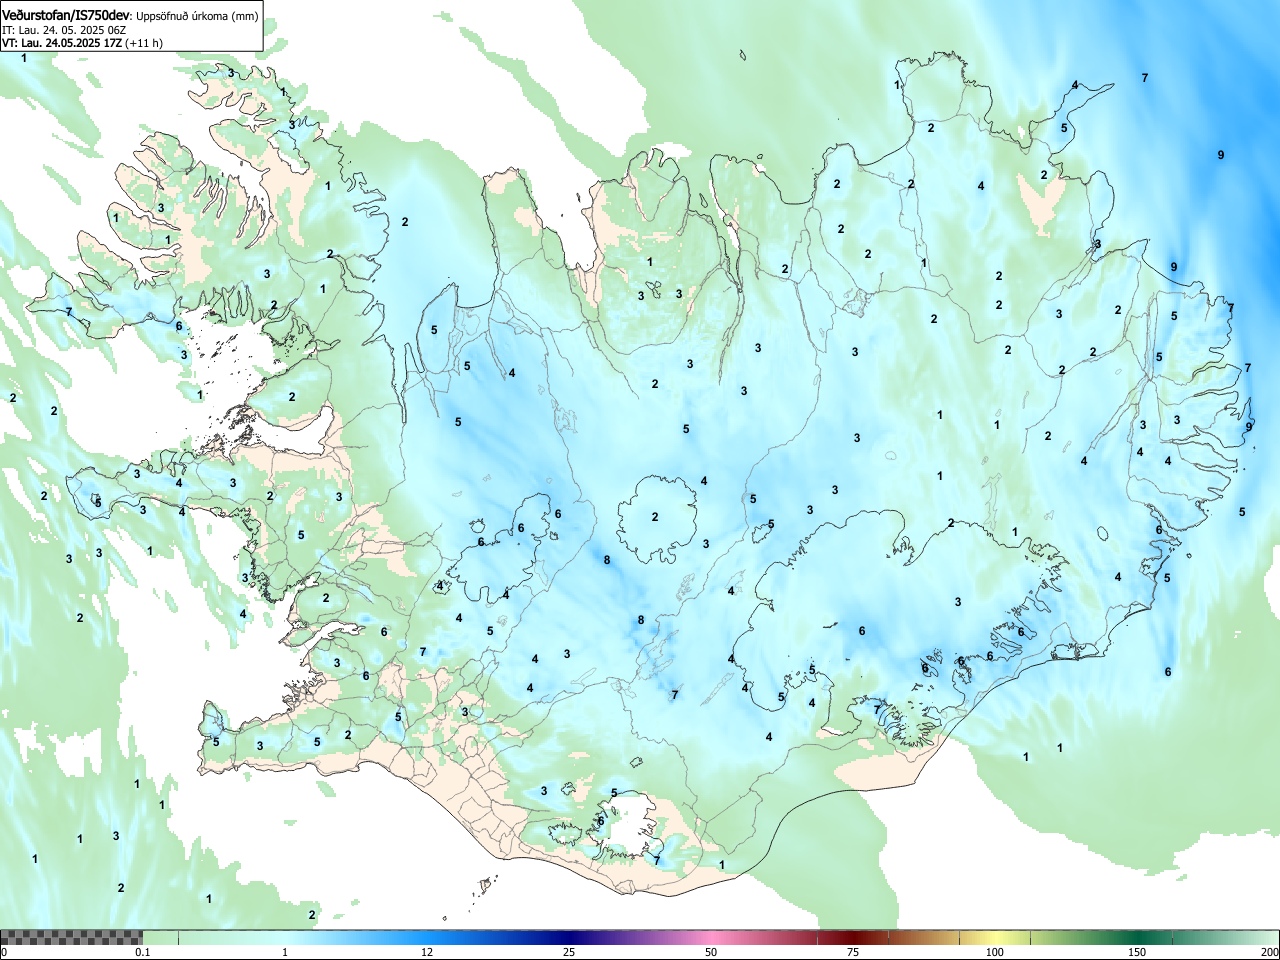Click the Veðurstofan/IS750dev title text
Image resolution: width=1280 pixels, height=960 pixels.
(x=67, y=14)
